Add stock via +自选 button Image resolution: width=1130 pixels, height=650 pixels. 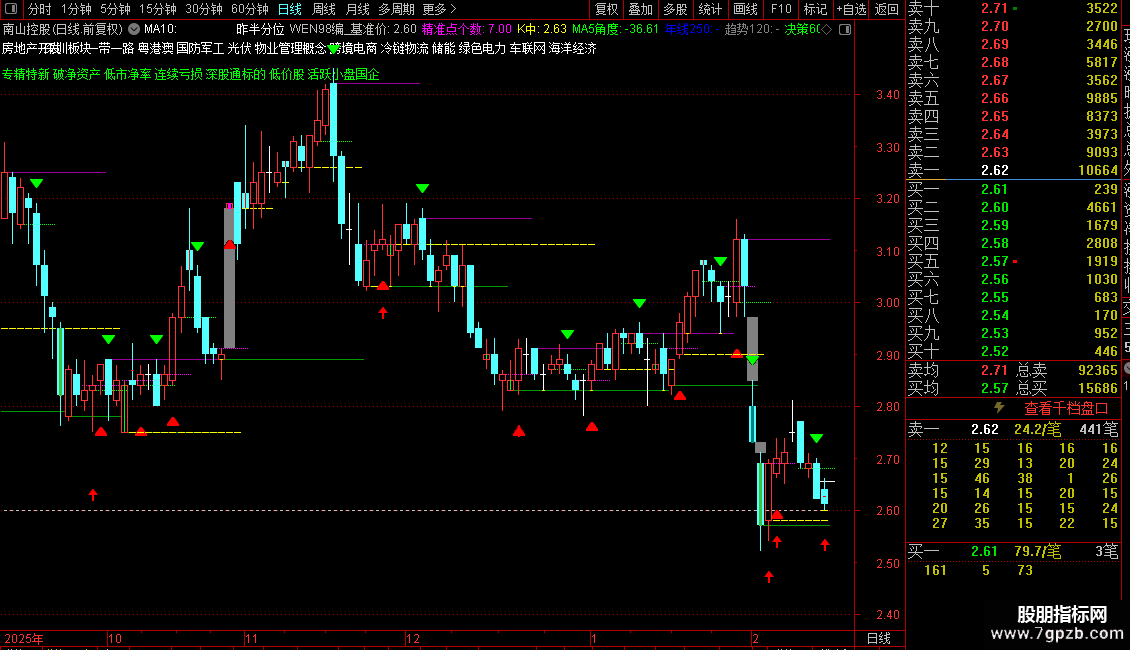(x=851, y=9)
